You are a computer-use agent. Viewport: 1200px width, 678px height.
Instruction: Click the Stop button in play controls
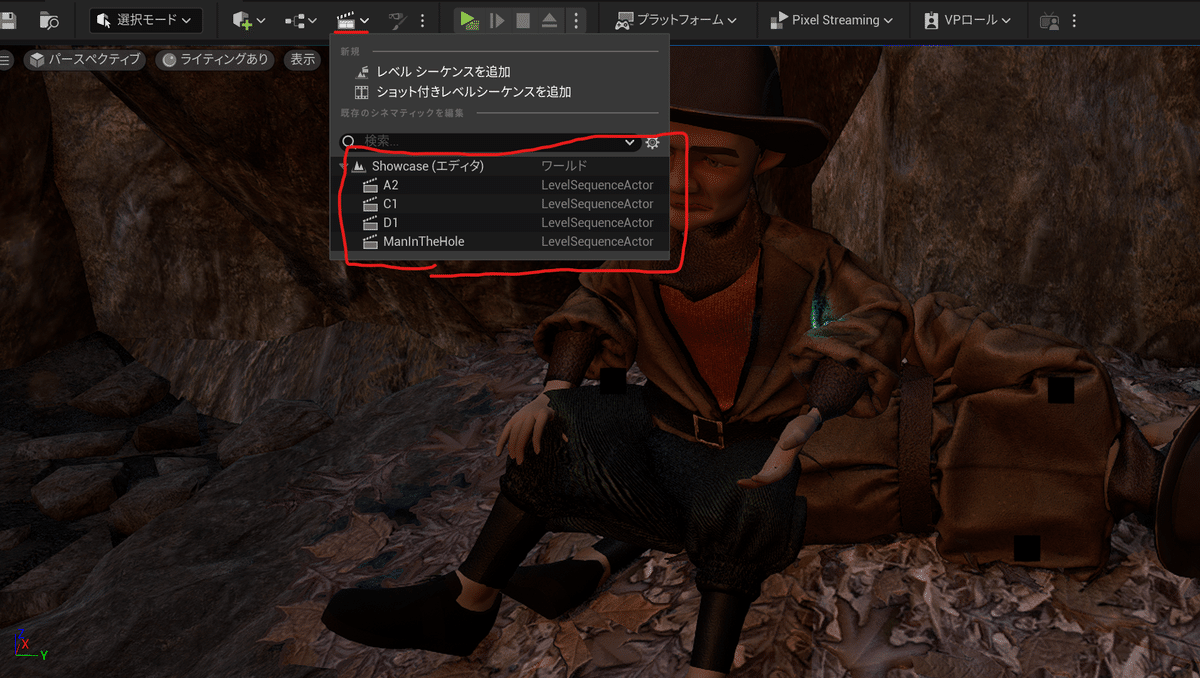(522, 20)
